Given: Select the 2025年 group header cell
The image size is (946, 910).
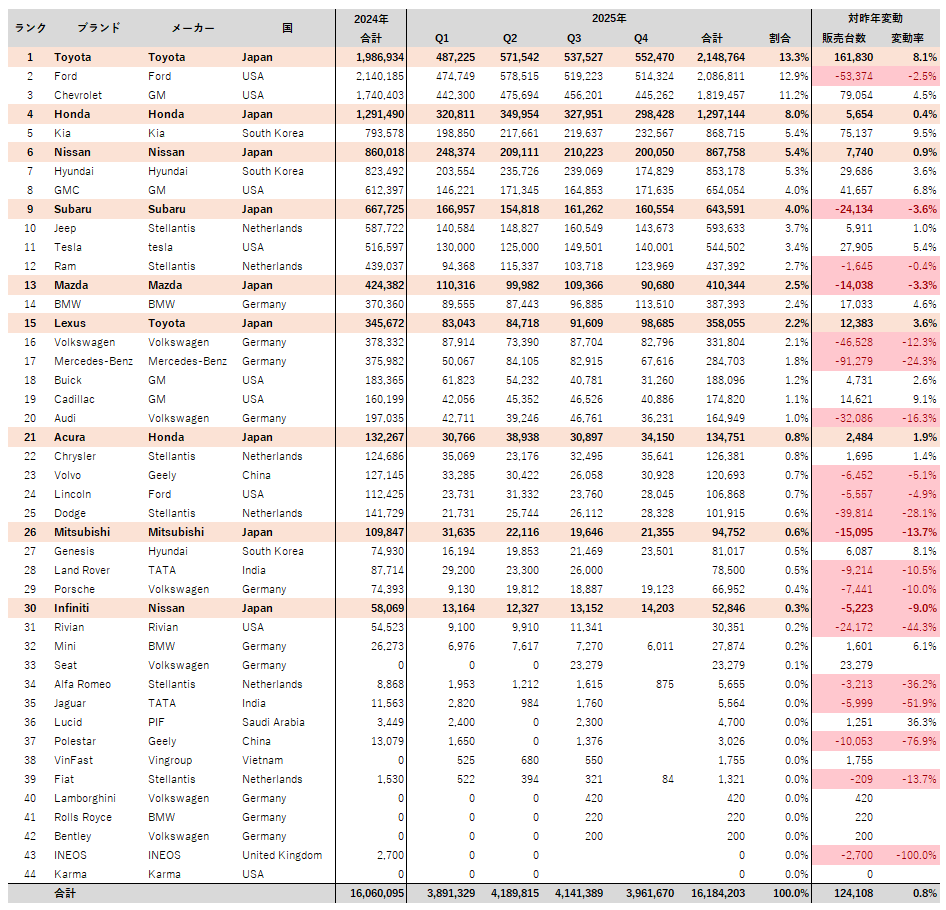Looking at the screenshot, I should [608, 18].
